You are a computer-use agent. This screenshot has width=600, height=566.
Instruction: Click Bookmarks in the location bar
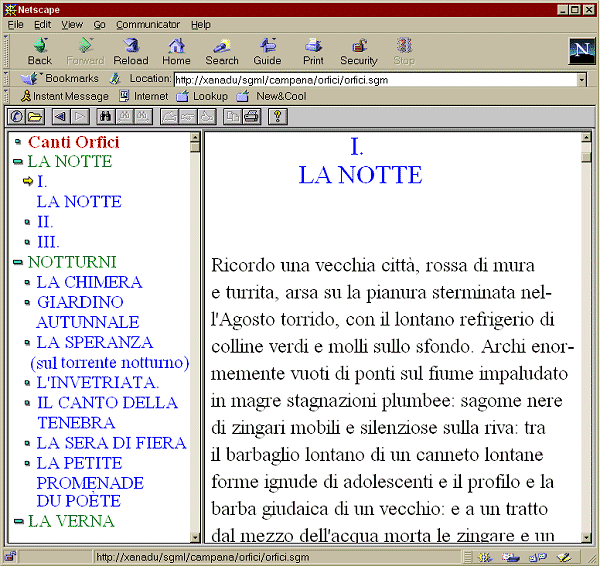click(x=71, y=78)
